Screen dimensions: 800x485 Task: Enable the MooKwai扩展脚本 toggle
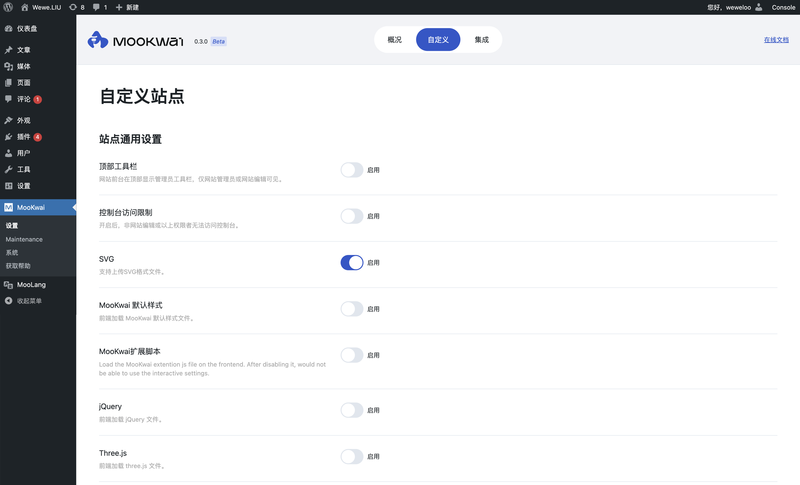pyautogui.click(x=352, y=355)
